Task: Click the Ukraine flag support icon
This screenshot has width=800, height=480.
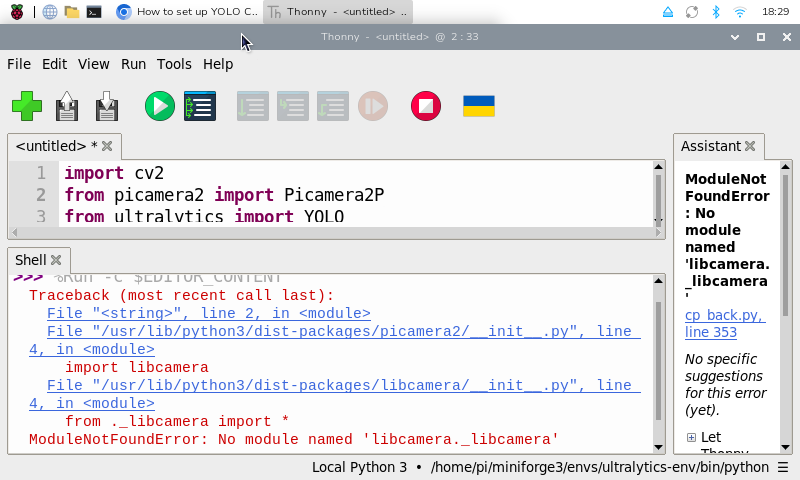Action: click(479, 106)
